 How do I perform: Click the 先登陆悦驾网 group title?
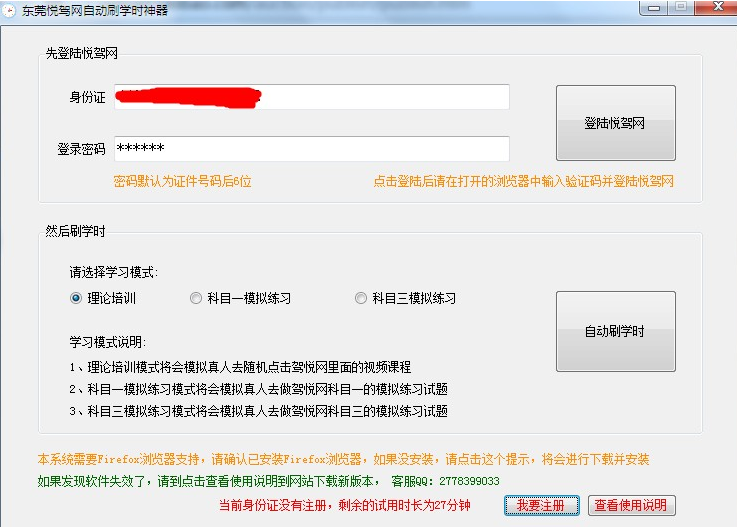coord(81,53)
